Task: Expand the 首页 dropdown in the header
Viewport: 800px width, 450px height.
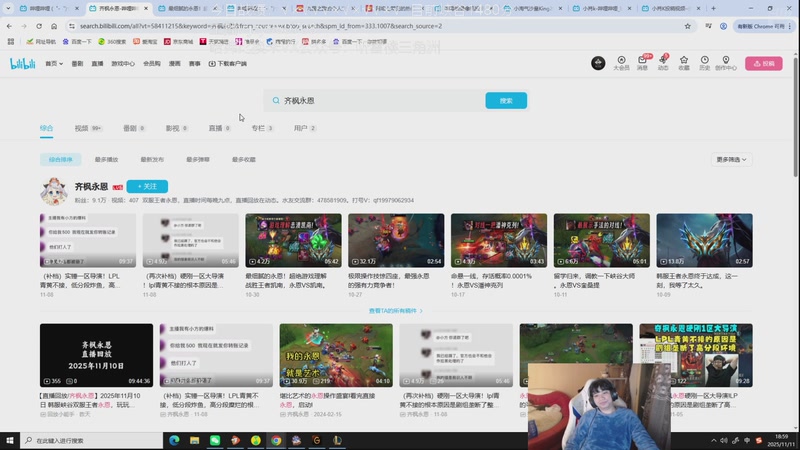Action: click(x=54, y=64)
